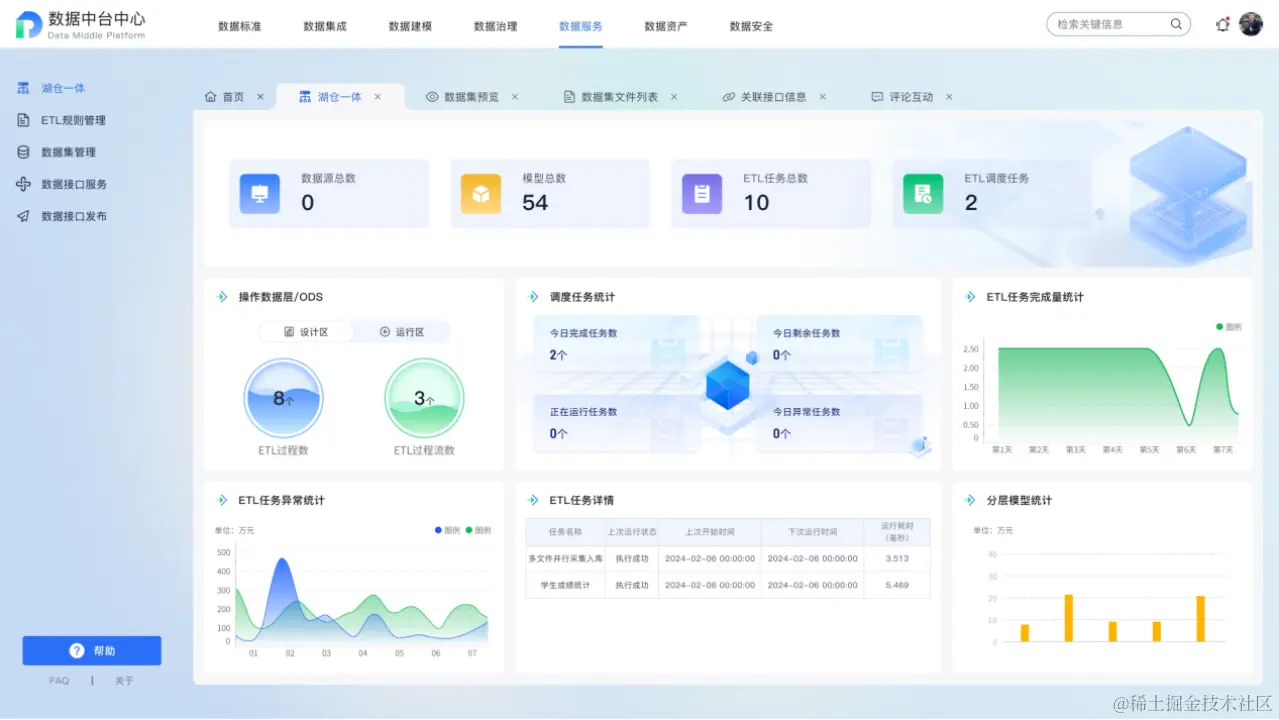The image size is (1279, 720).
Task: Select the blue legend color swatch in ETL任务异常统计
Action: pos(438,530)
